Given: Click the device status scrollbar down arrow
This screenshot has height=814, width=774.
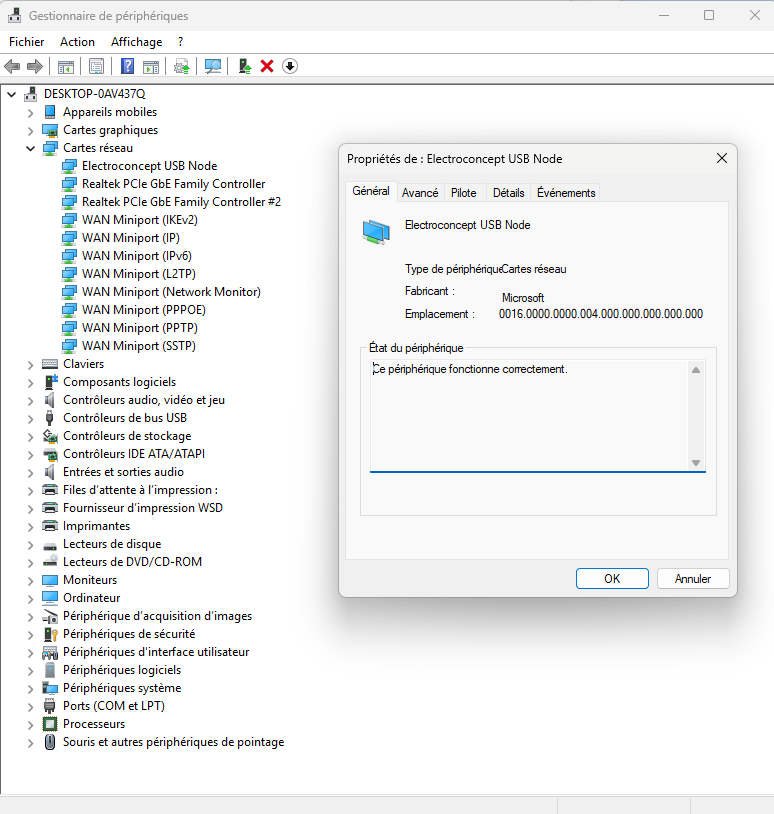Looking at the screenshot, I should (696, 462).
